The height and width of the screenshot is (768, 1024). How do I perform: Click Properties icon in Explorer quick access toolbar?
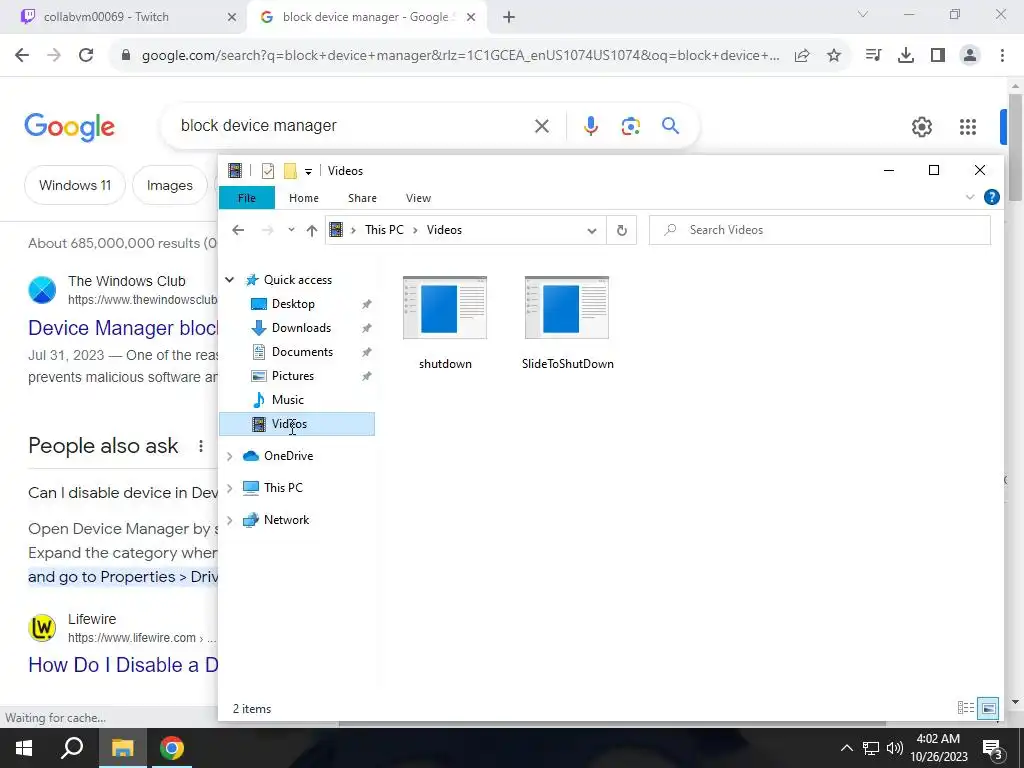point(268,171)
